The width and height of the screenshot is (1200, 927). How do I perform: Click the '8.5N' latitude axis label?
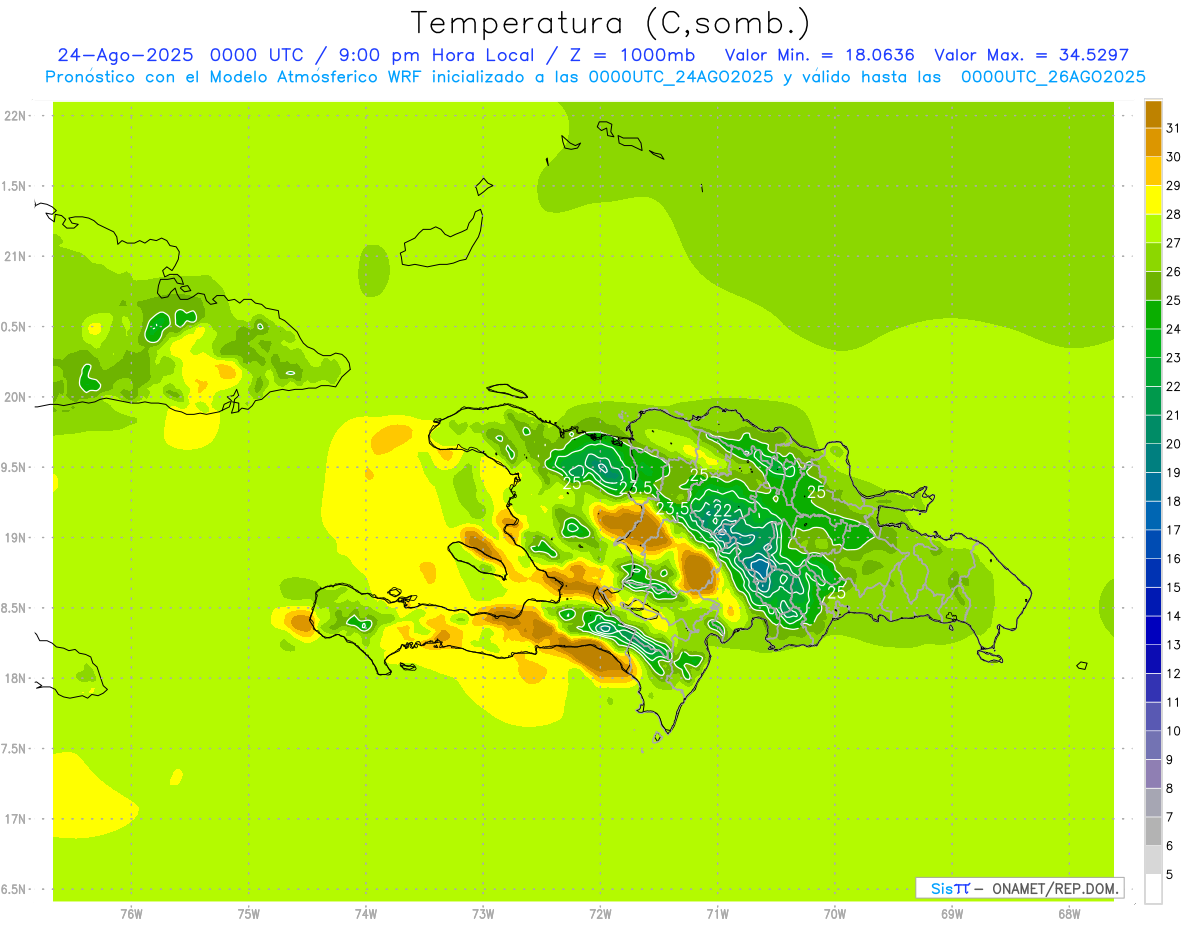[x=15, y=608]
